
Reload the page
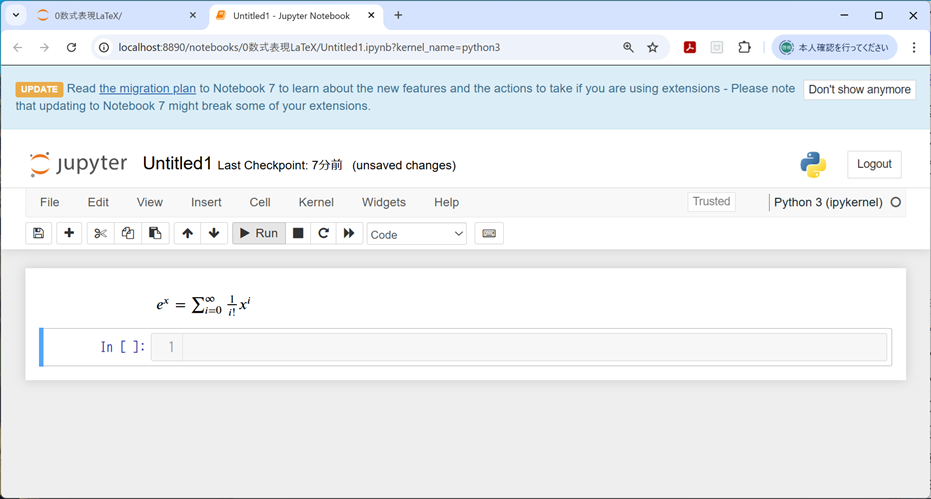(71, 48)
